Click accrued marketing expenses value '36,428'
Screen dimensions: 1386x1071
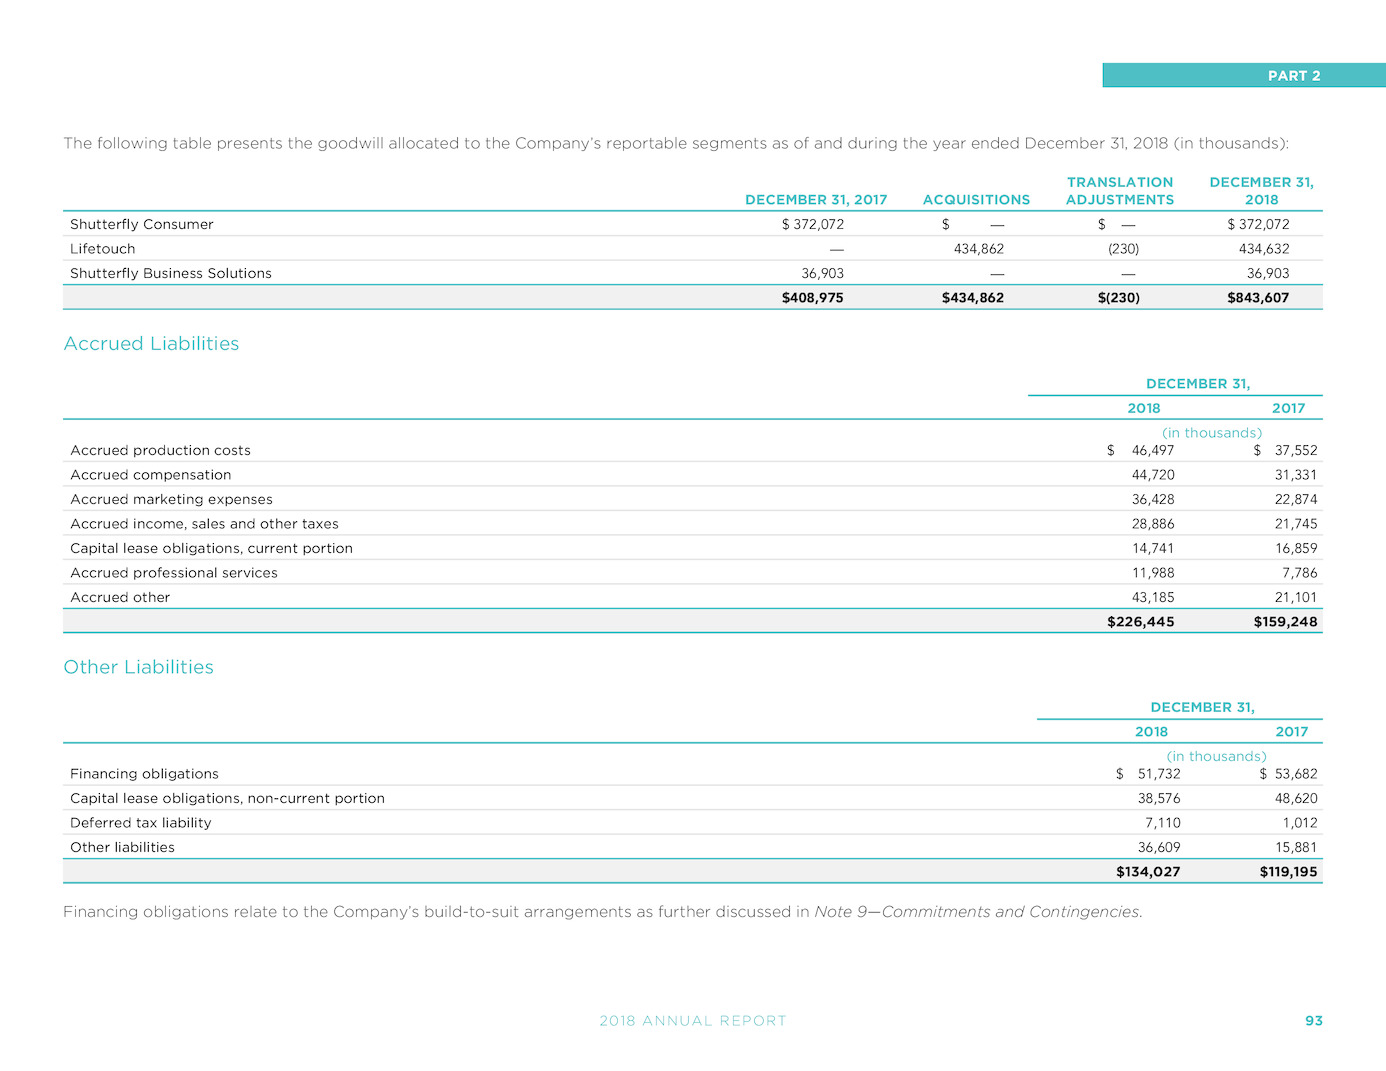pyautogui.click(x=1153, y=499)
